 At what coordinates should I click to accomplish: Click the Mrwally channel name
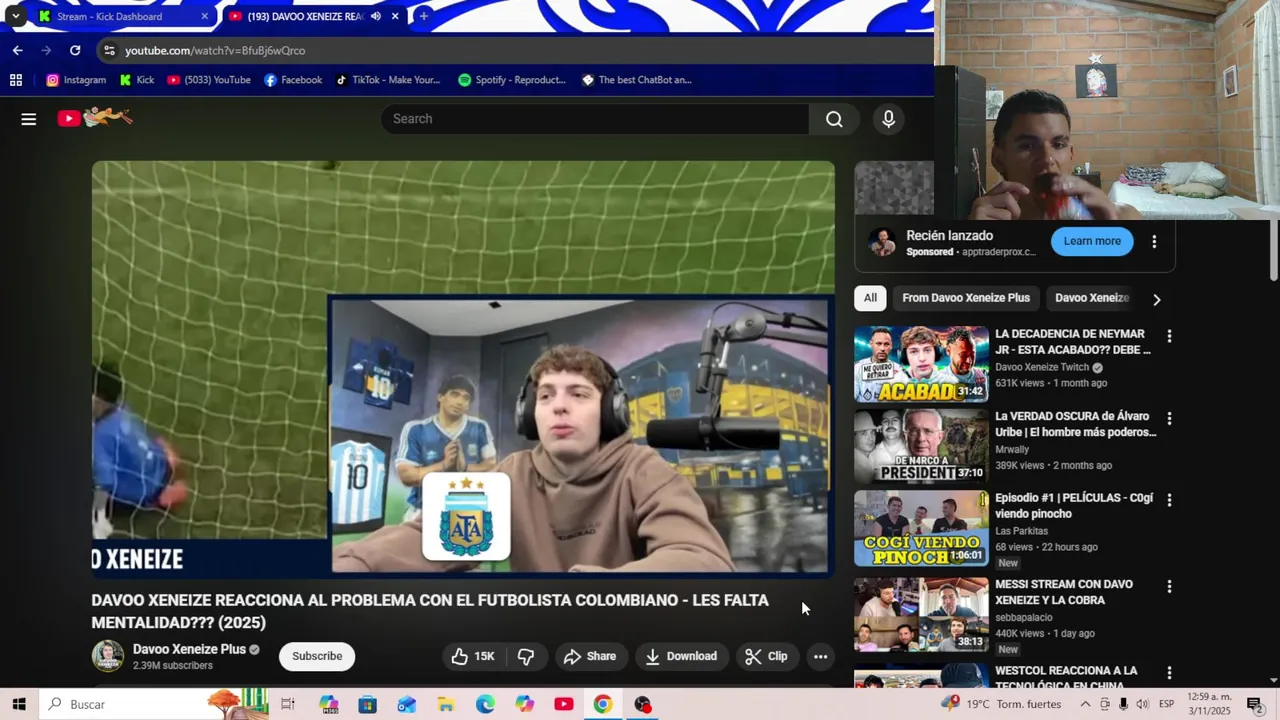(1012, 449)
